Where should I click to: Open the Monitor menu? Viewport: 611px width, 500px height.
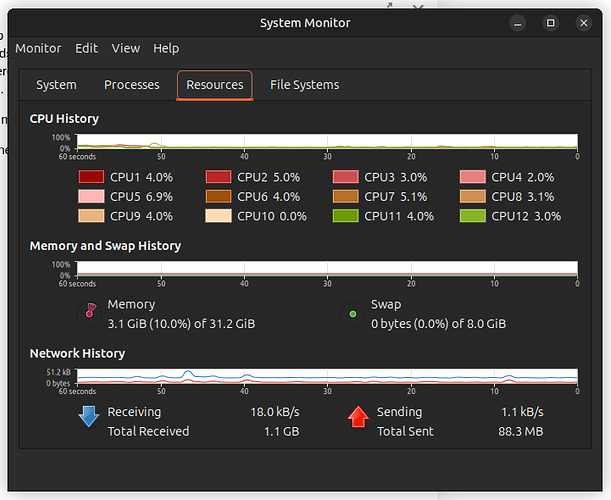tap(38, 48)
